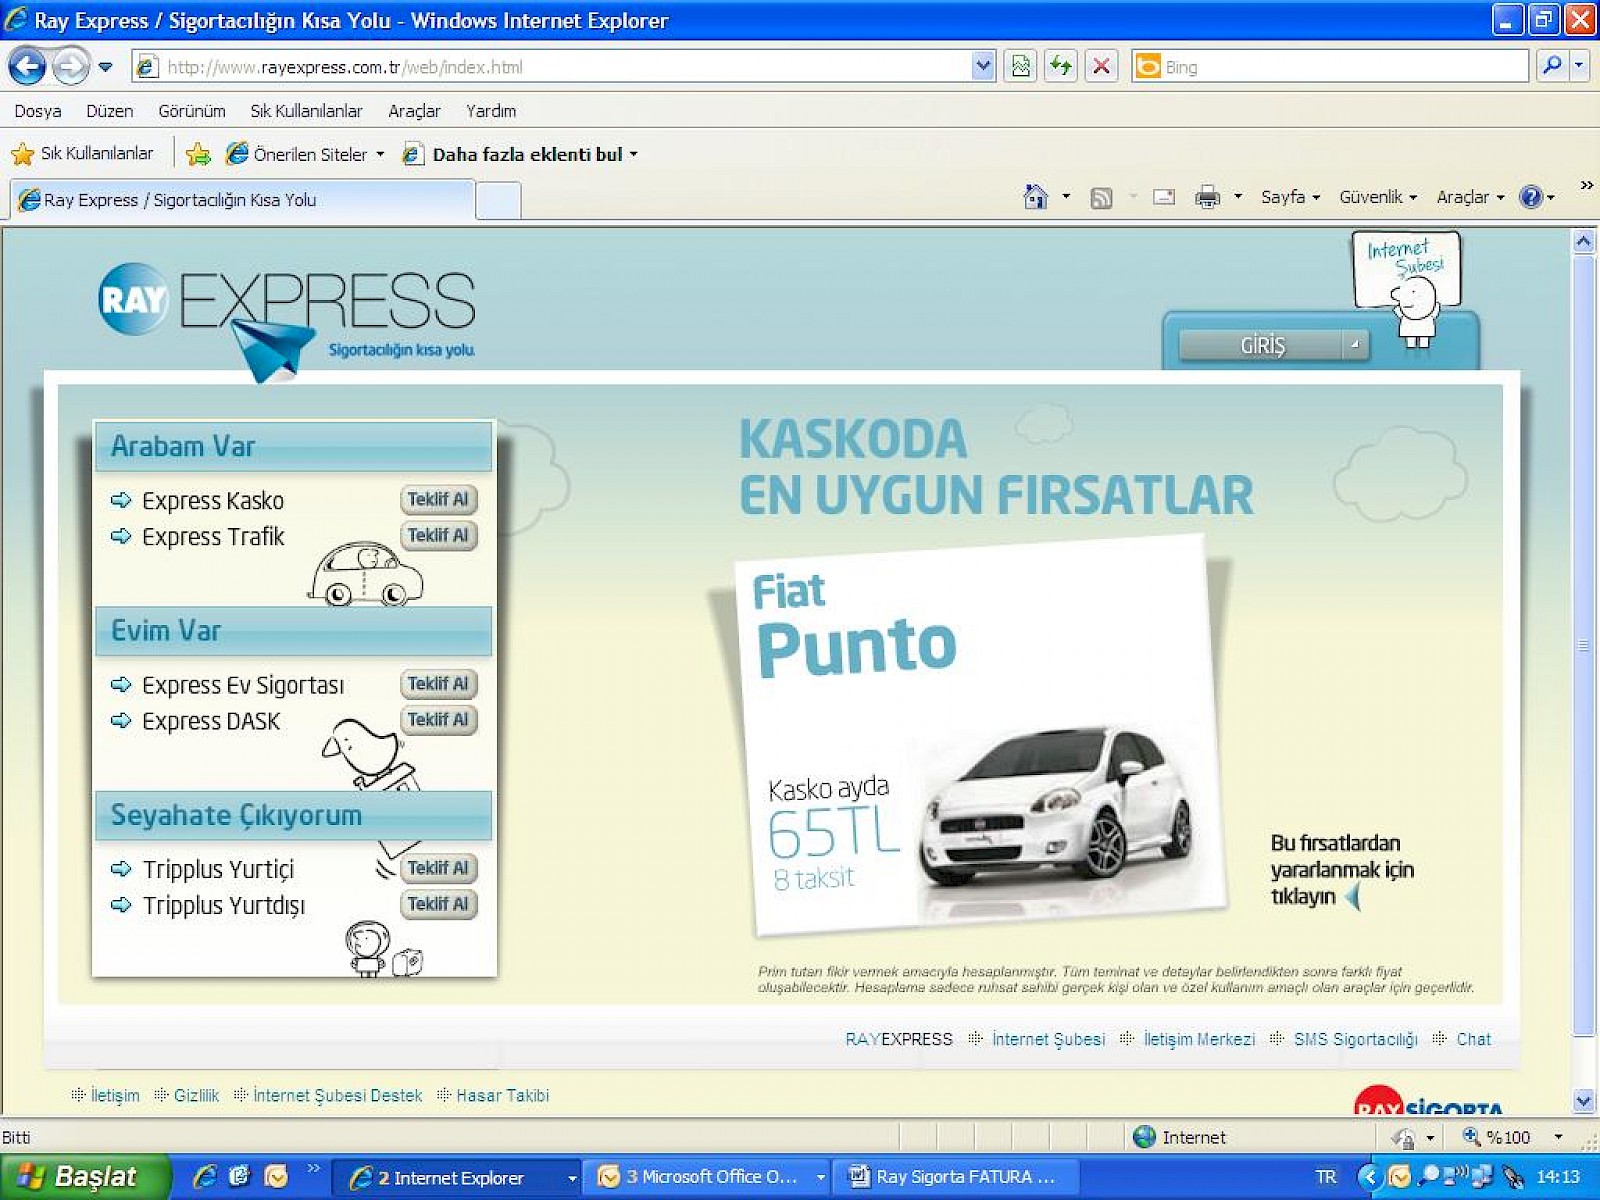Click the Bing search magnifier icon
1600x1200 pixels.
[1551, 67]
